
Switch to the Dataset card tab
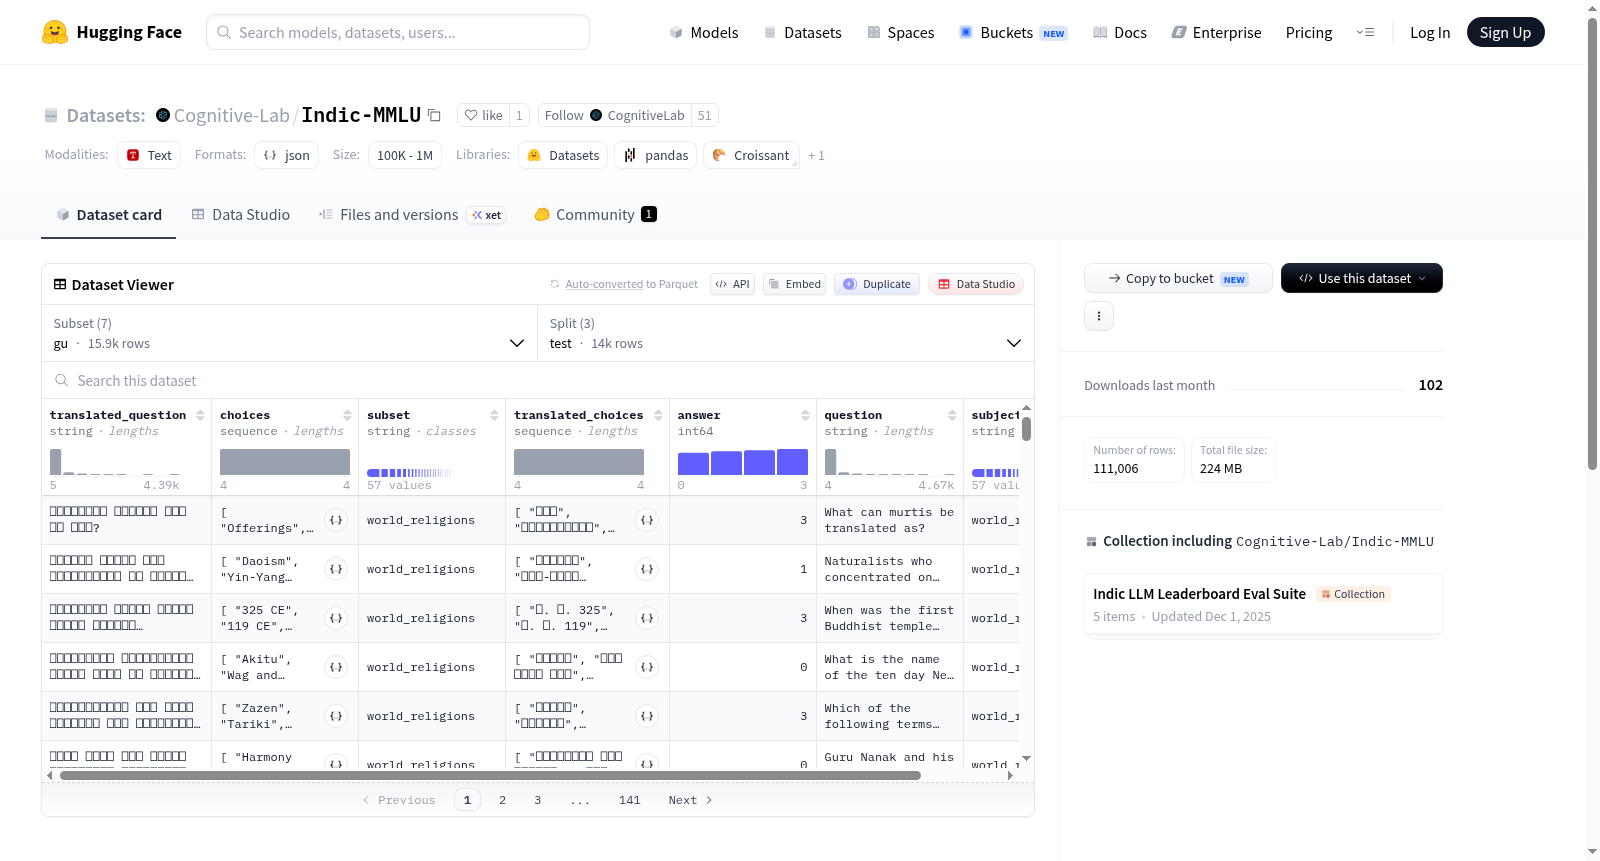108,214
